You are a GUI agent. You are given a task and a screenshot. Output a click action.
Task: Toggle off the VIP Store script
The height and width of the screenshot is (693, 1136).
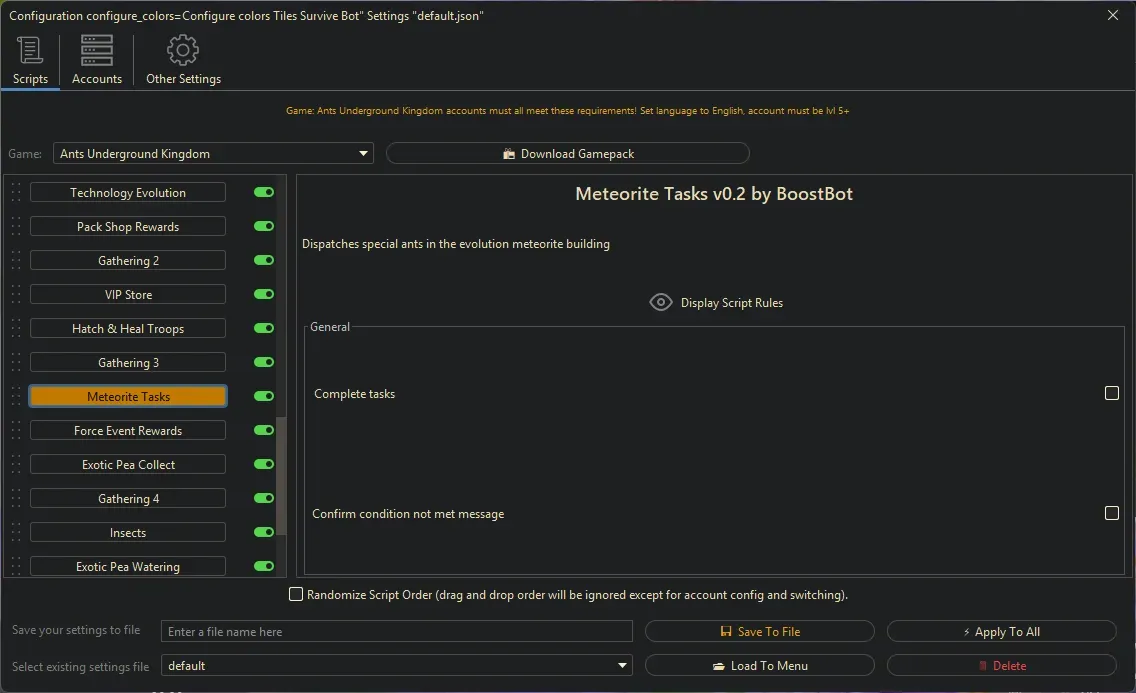point(263,294)
